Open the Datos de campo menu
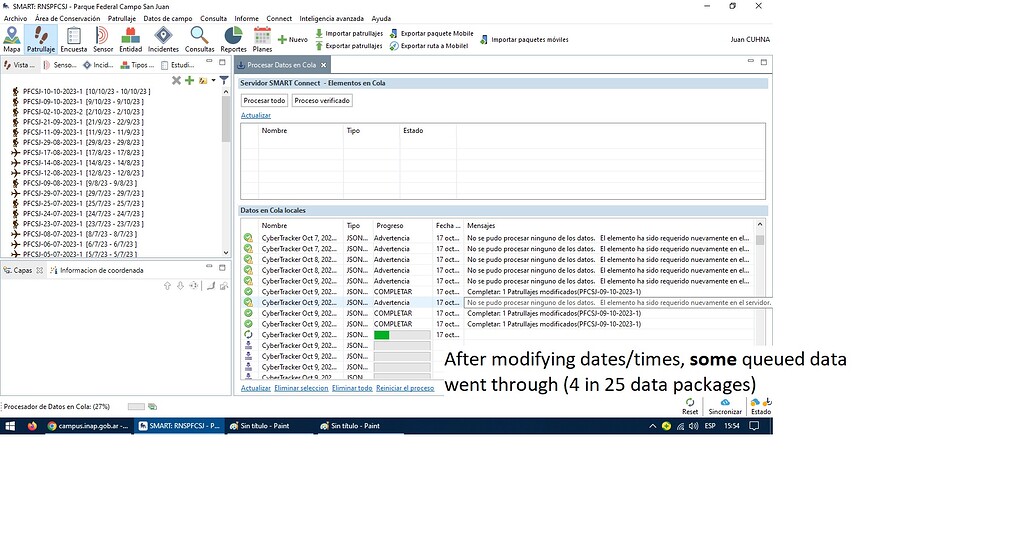This screenshot has width=1024, height=551. pos(168,18)
